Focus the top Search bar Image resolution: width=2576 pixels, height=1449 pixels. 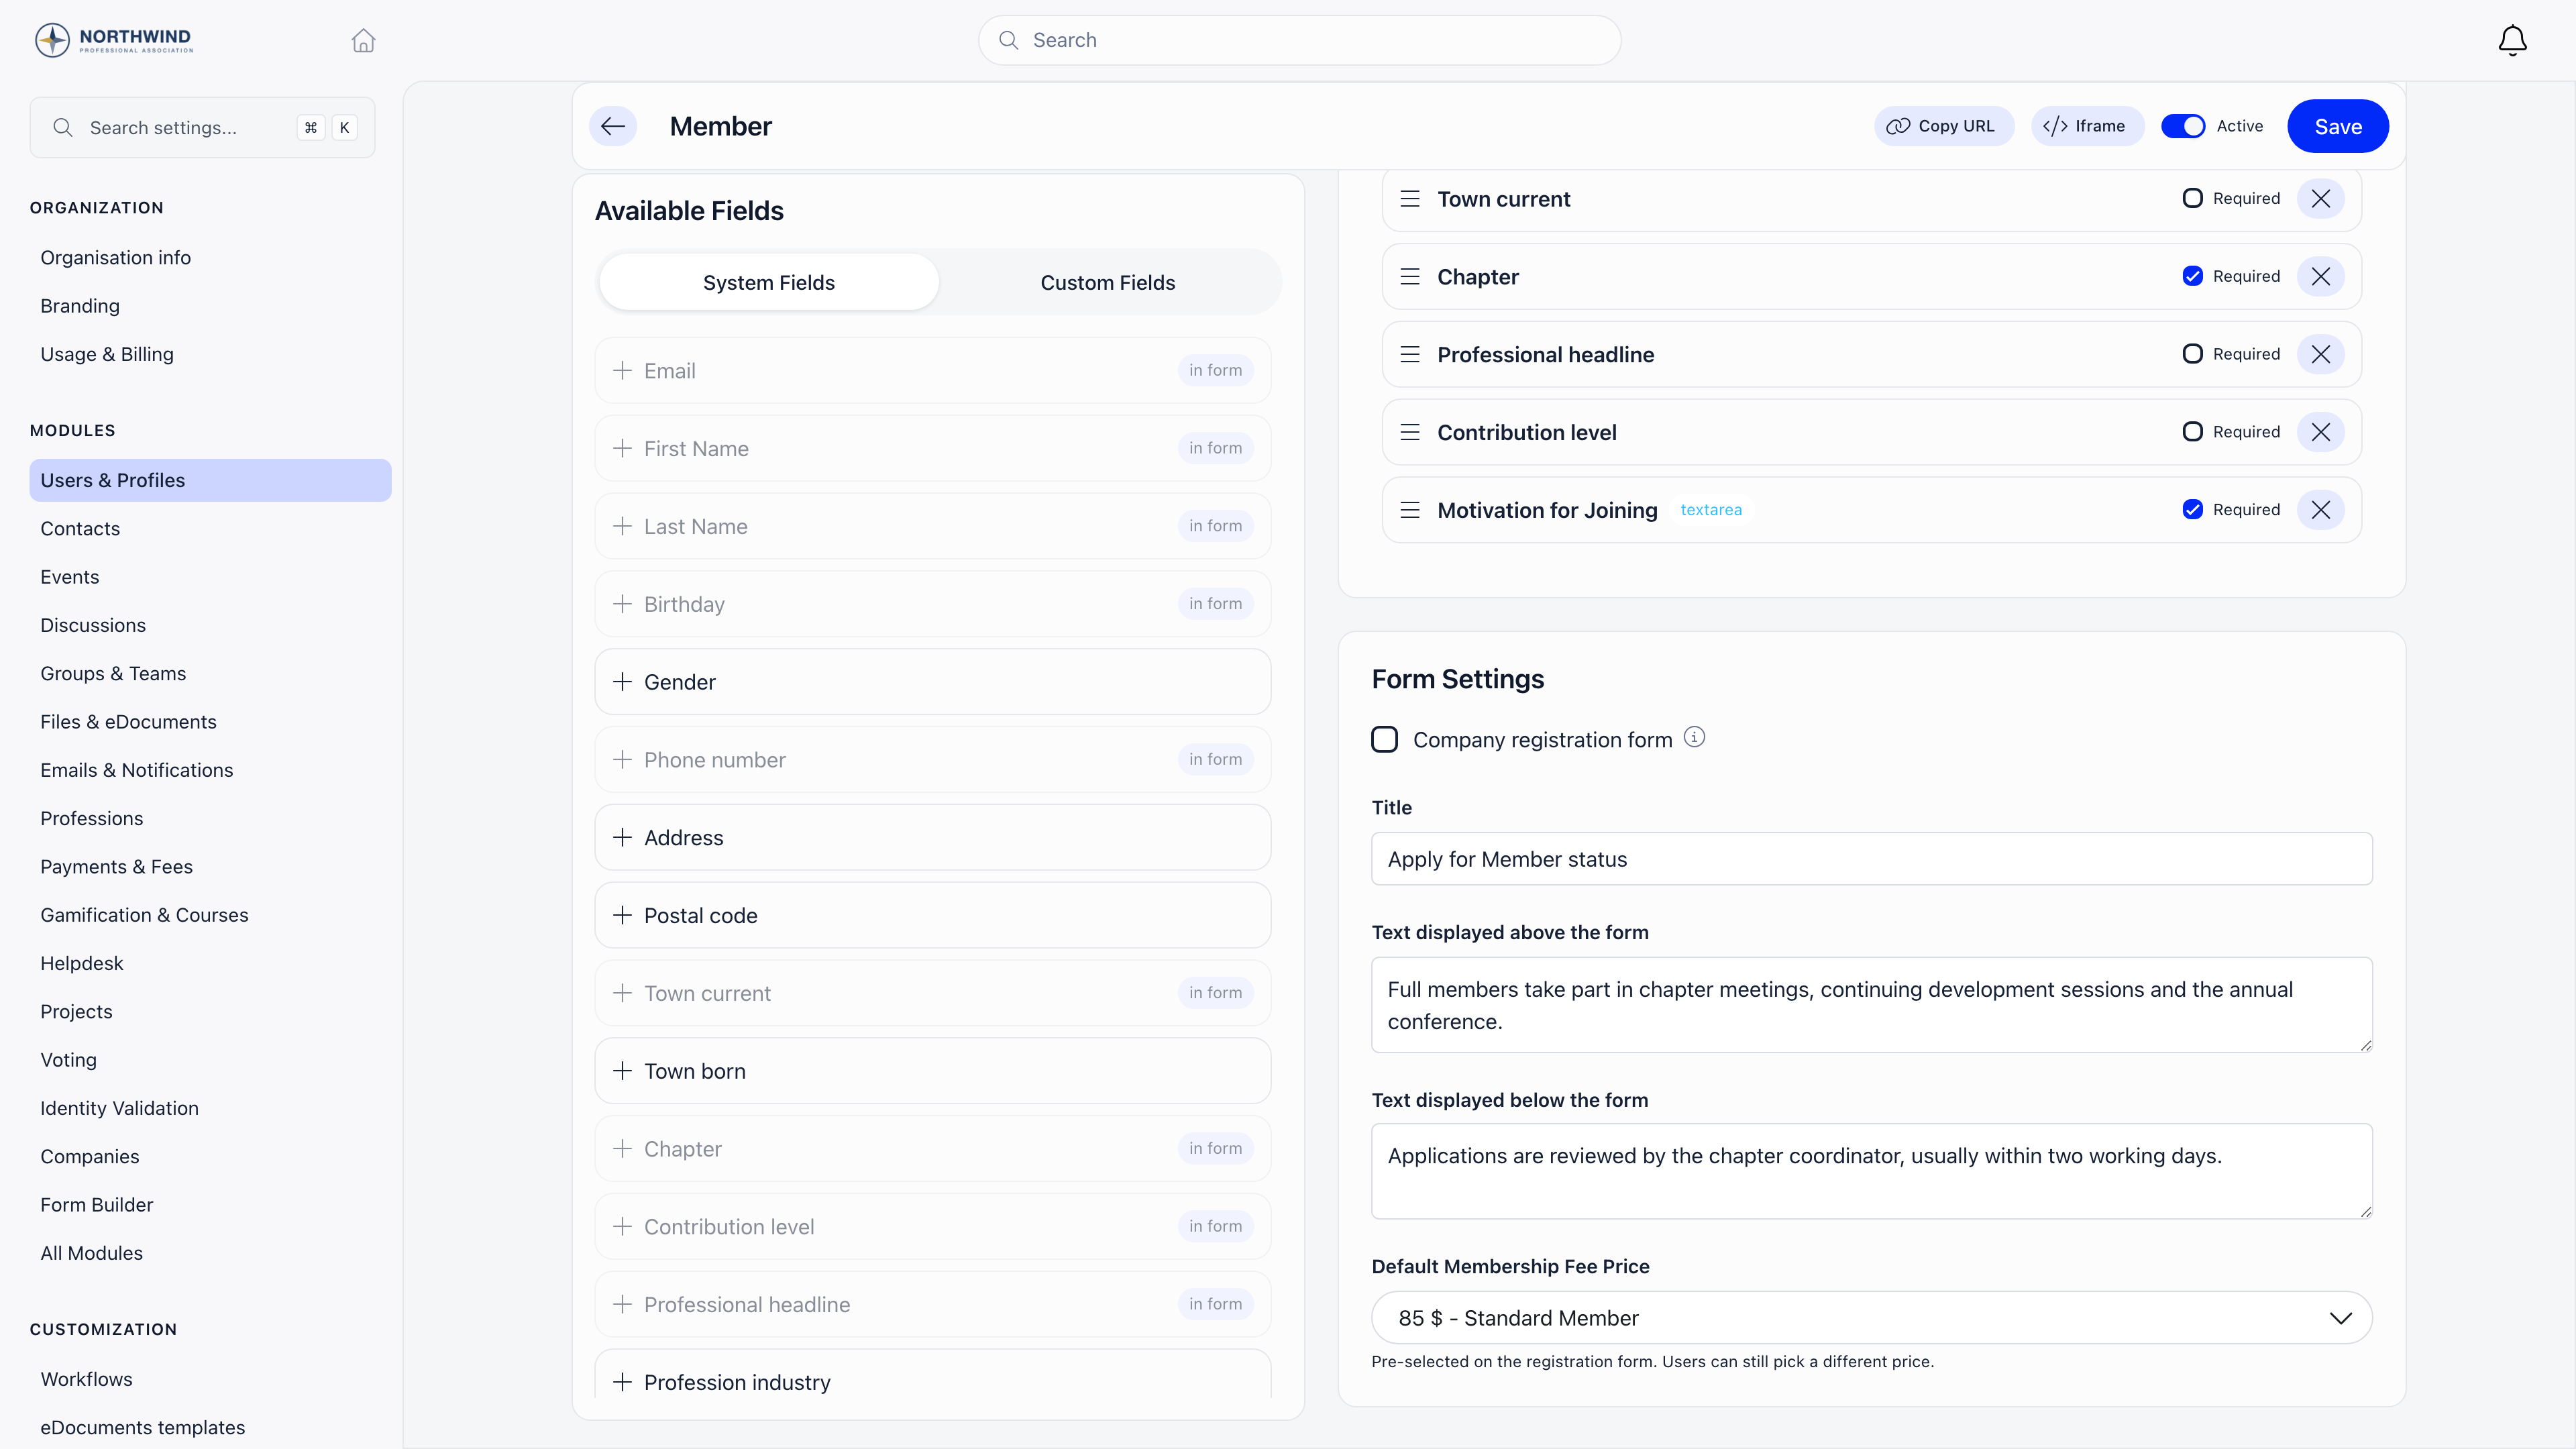pos(1299,40)
